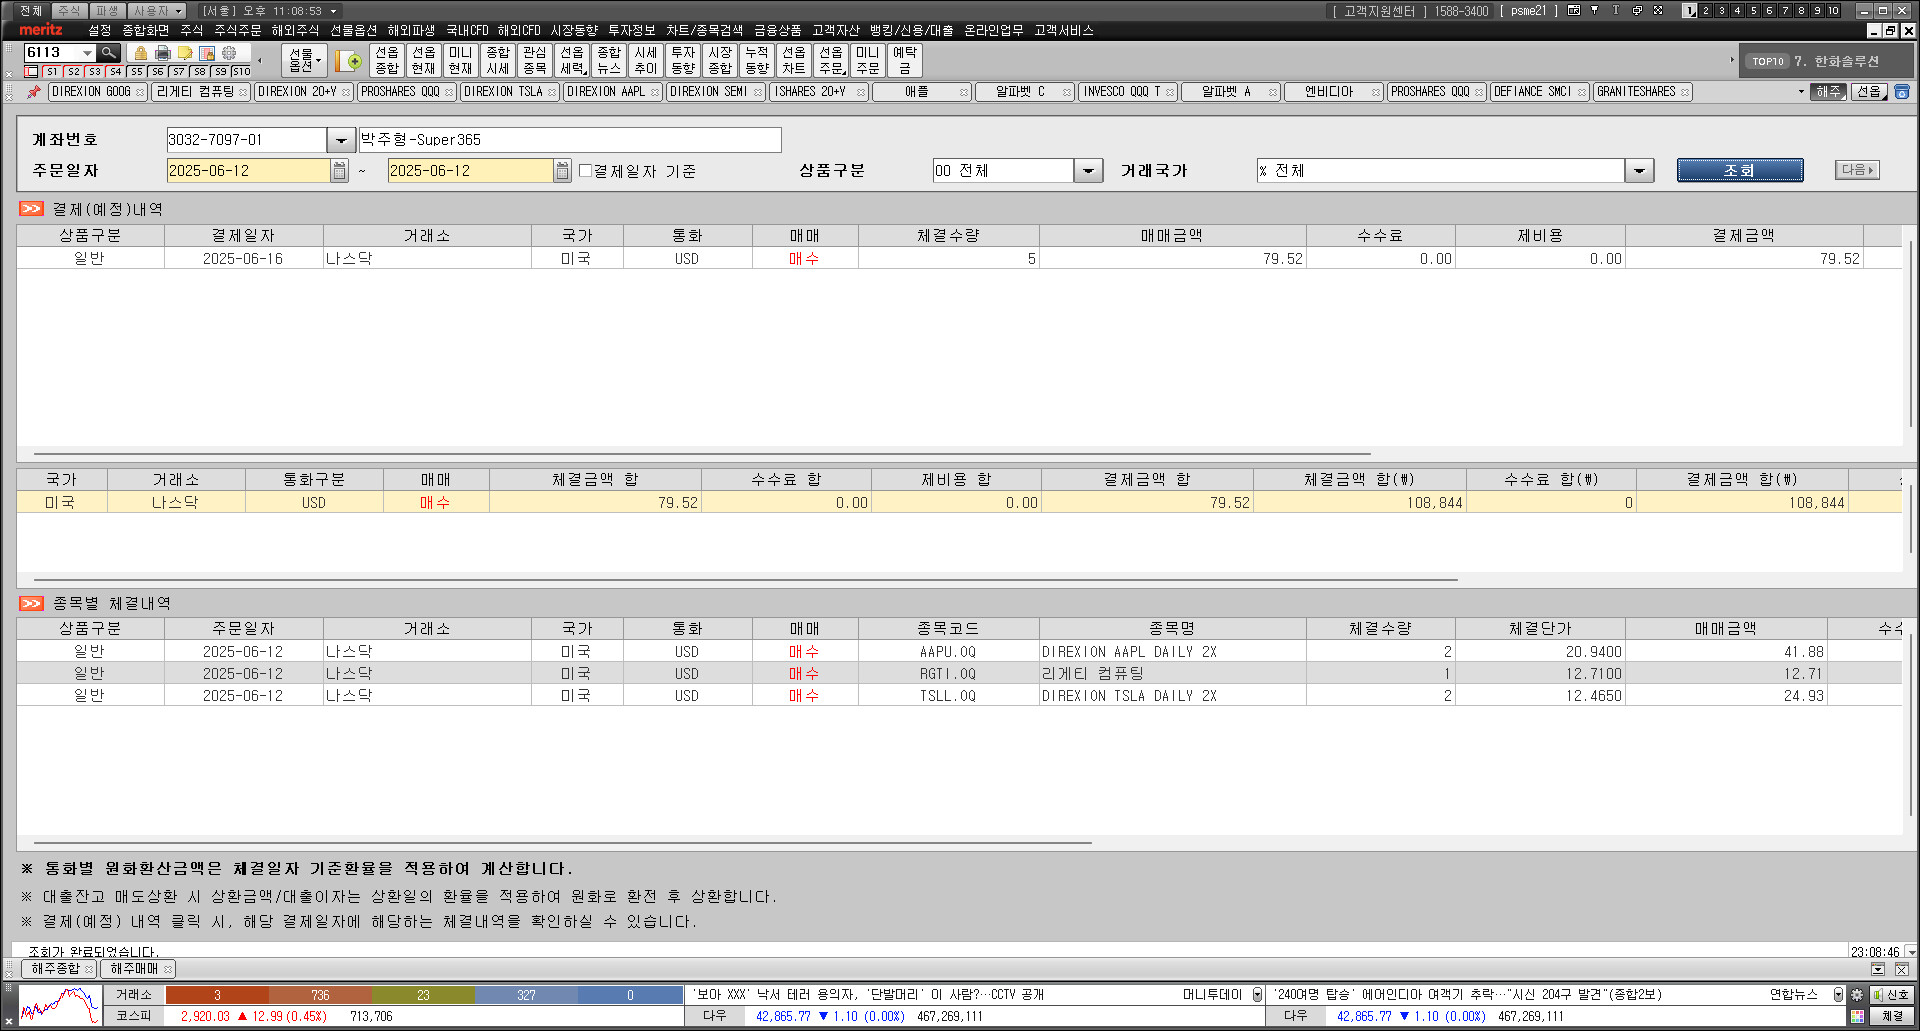1920x1031 pixels.
Task: Open the 상품구분 dropdown list
Action: point(1088,171)
